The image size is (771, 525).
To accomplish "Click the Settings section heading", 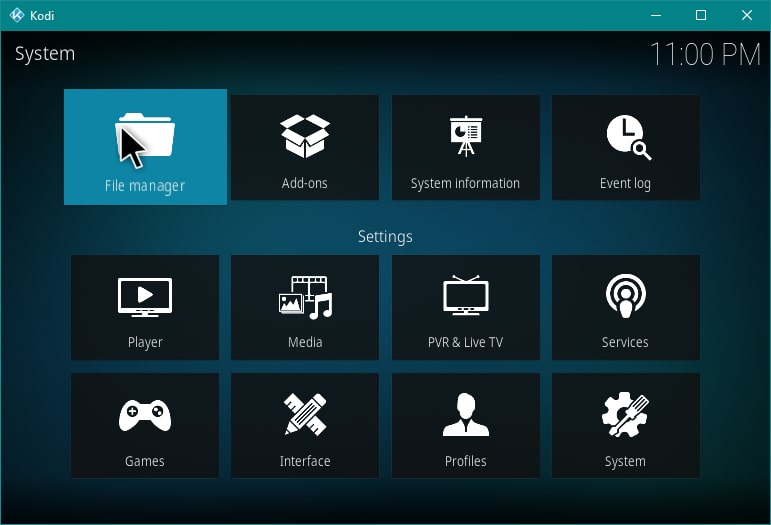I will [x=385, y=236].
